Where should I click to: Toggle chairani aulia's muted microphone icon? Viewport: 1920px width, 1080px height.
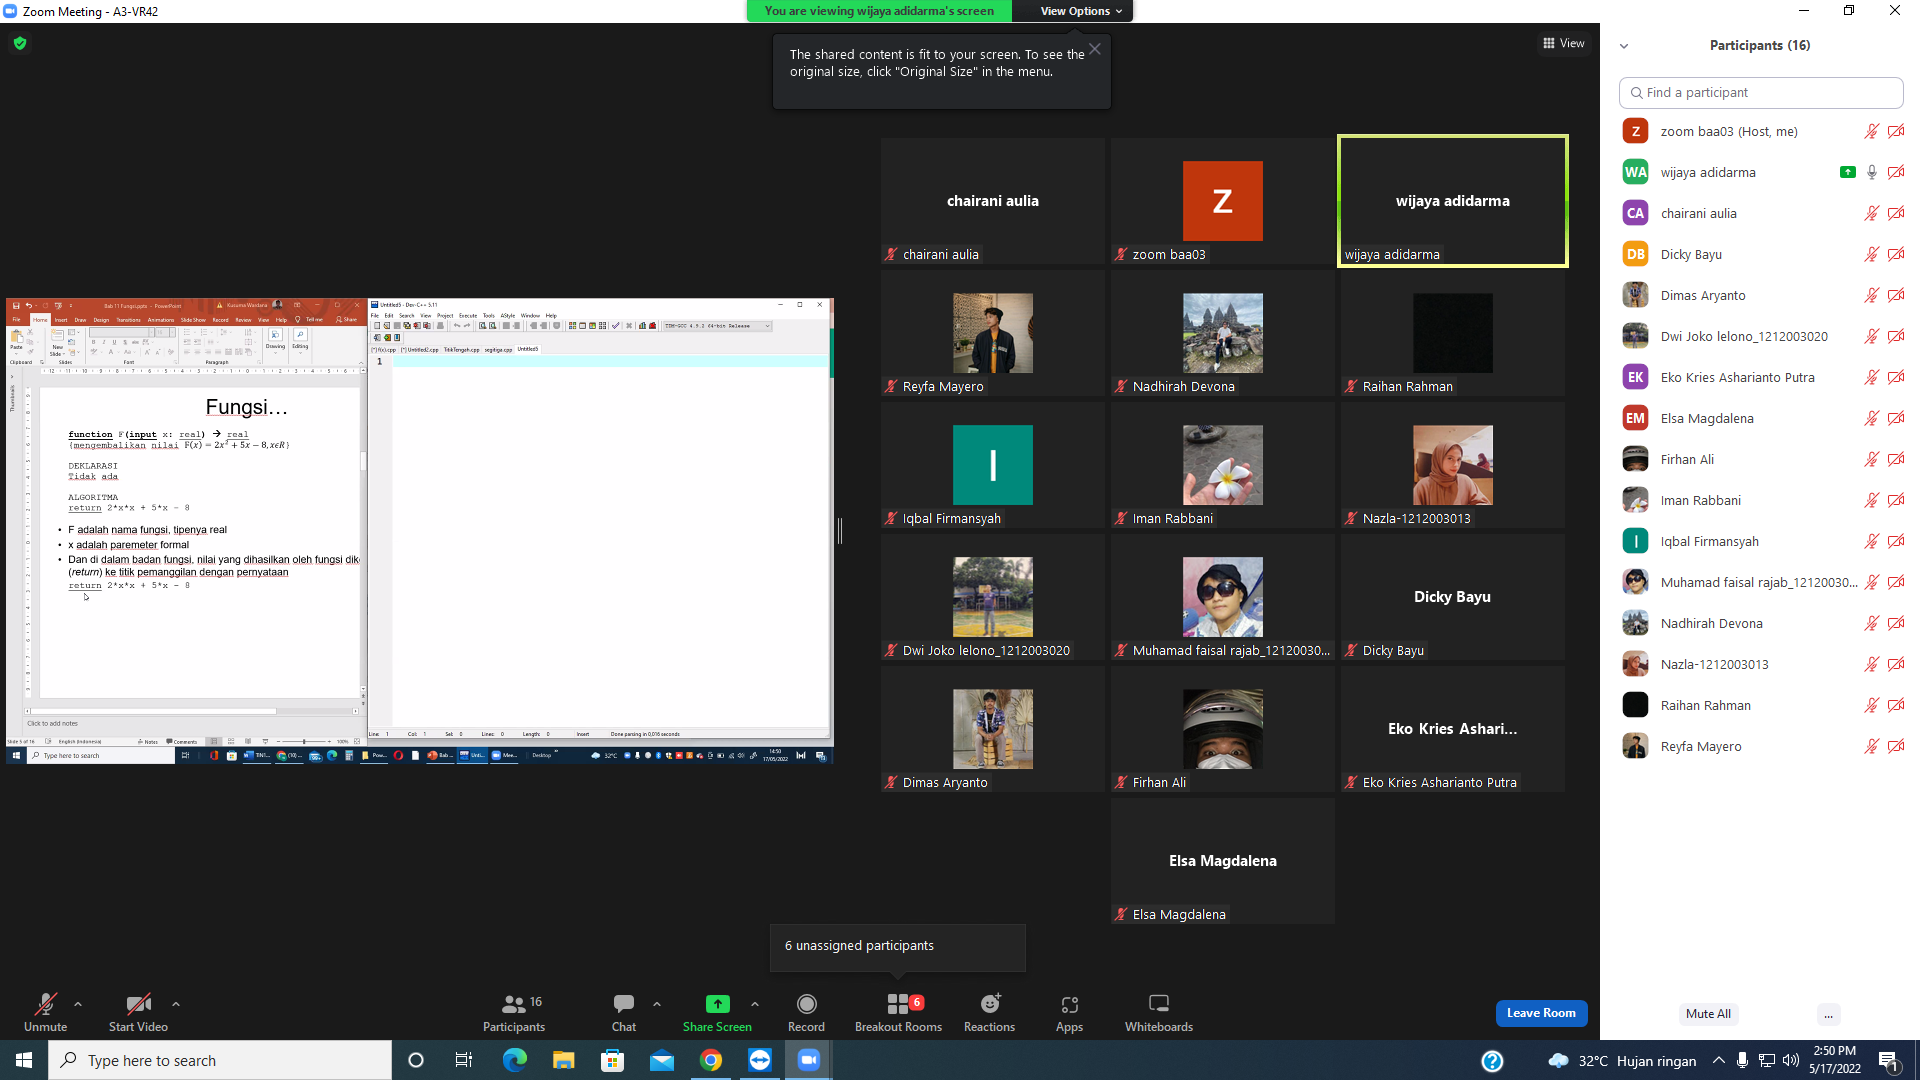point(1872,213)
